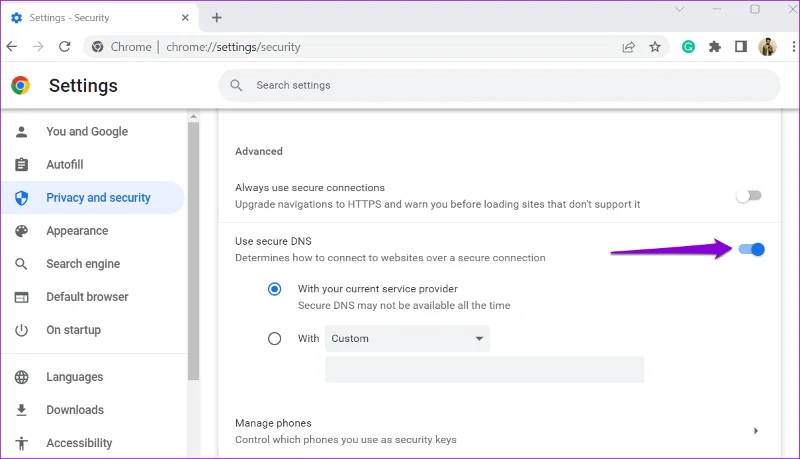Click the Default browser window icon
Image resolution: width=800 pixels, height=459 pixels.
pos(21,297)
